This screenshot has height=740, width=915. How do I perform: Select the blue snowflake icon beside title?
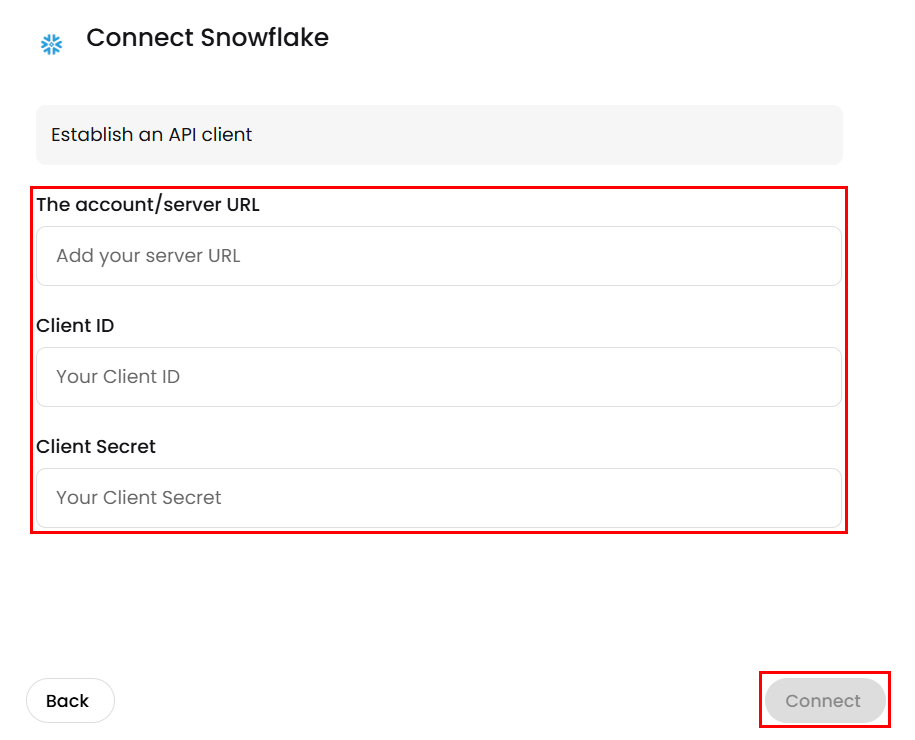[51, 44]
